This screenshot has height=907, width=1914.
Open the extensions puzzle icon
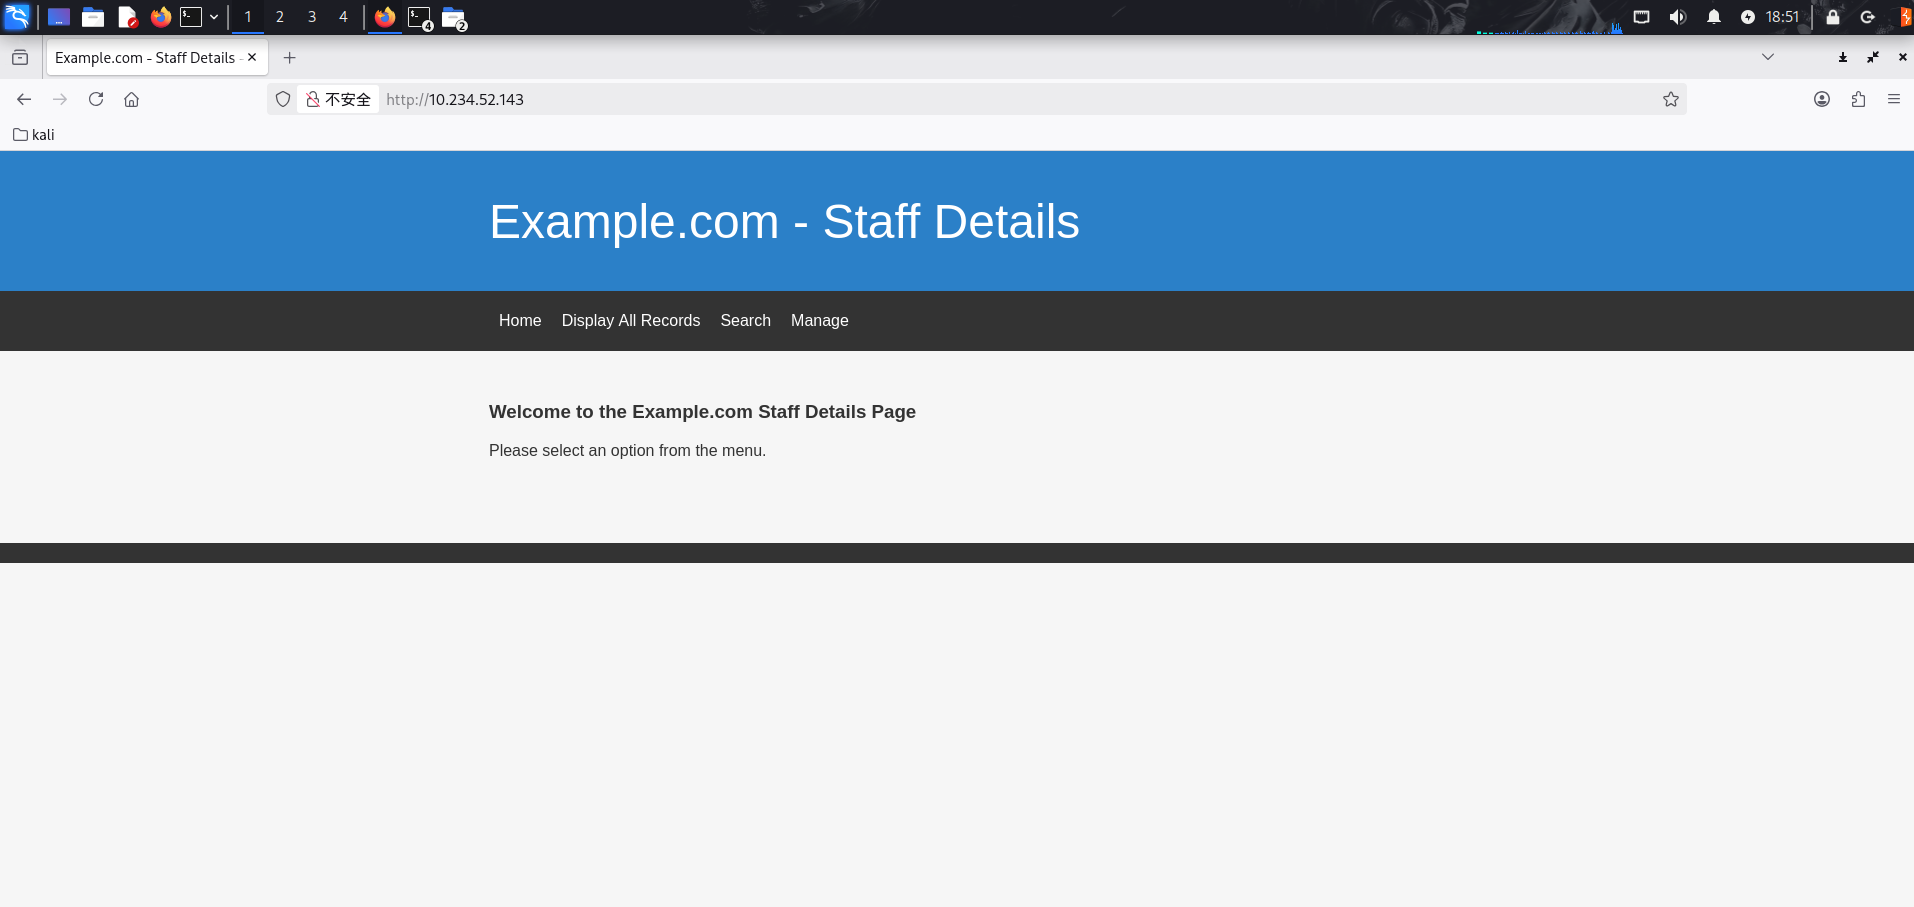(1857, 99)
